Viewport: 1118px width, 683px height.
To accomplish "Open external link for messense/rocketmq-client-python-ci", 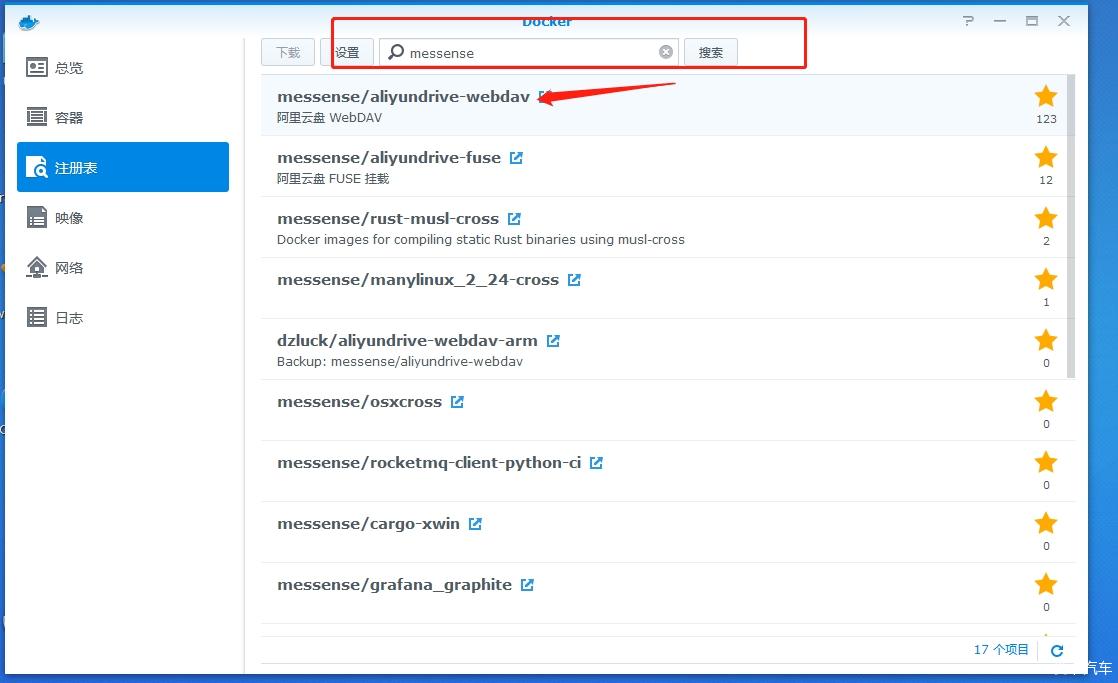I will click(x=596, y=463).
